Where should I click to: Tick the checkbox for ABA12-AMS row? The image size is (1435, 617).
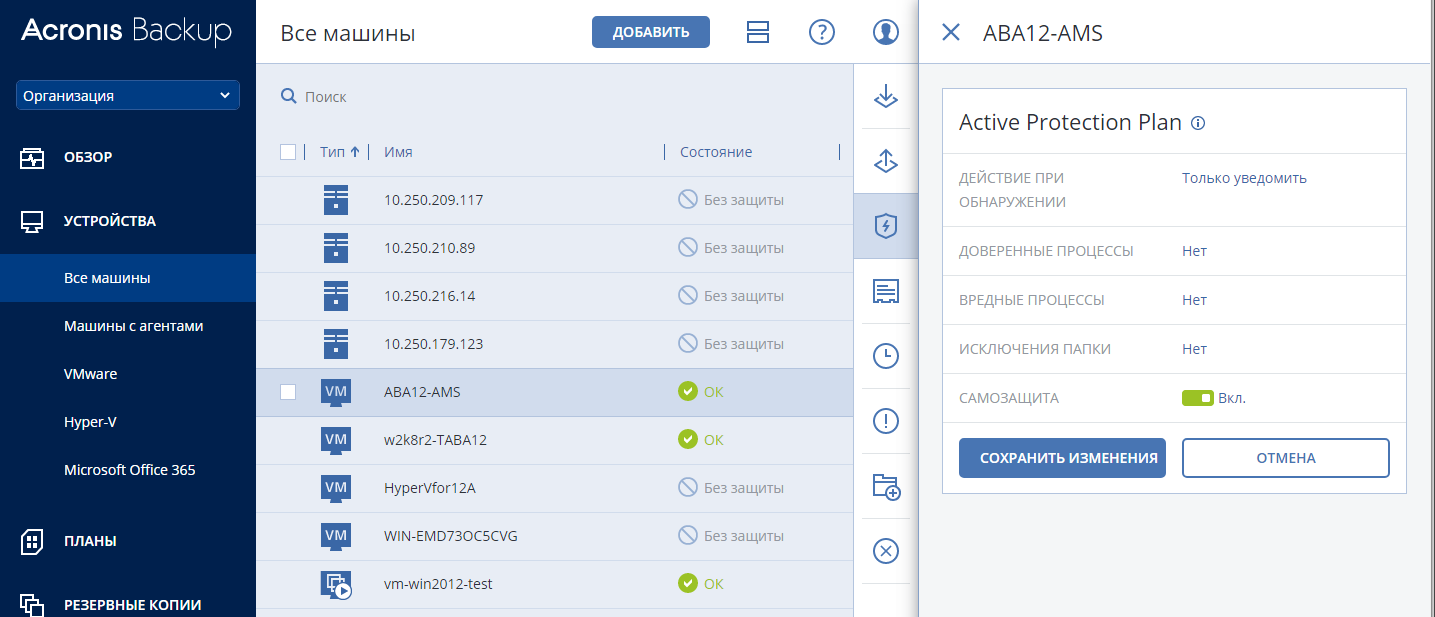pos(288,392)
